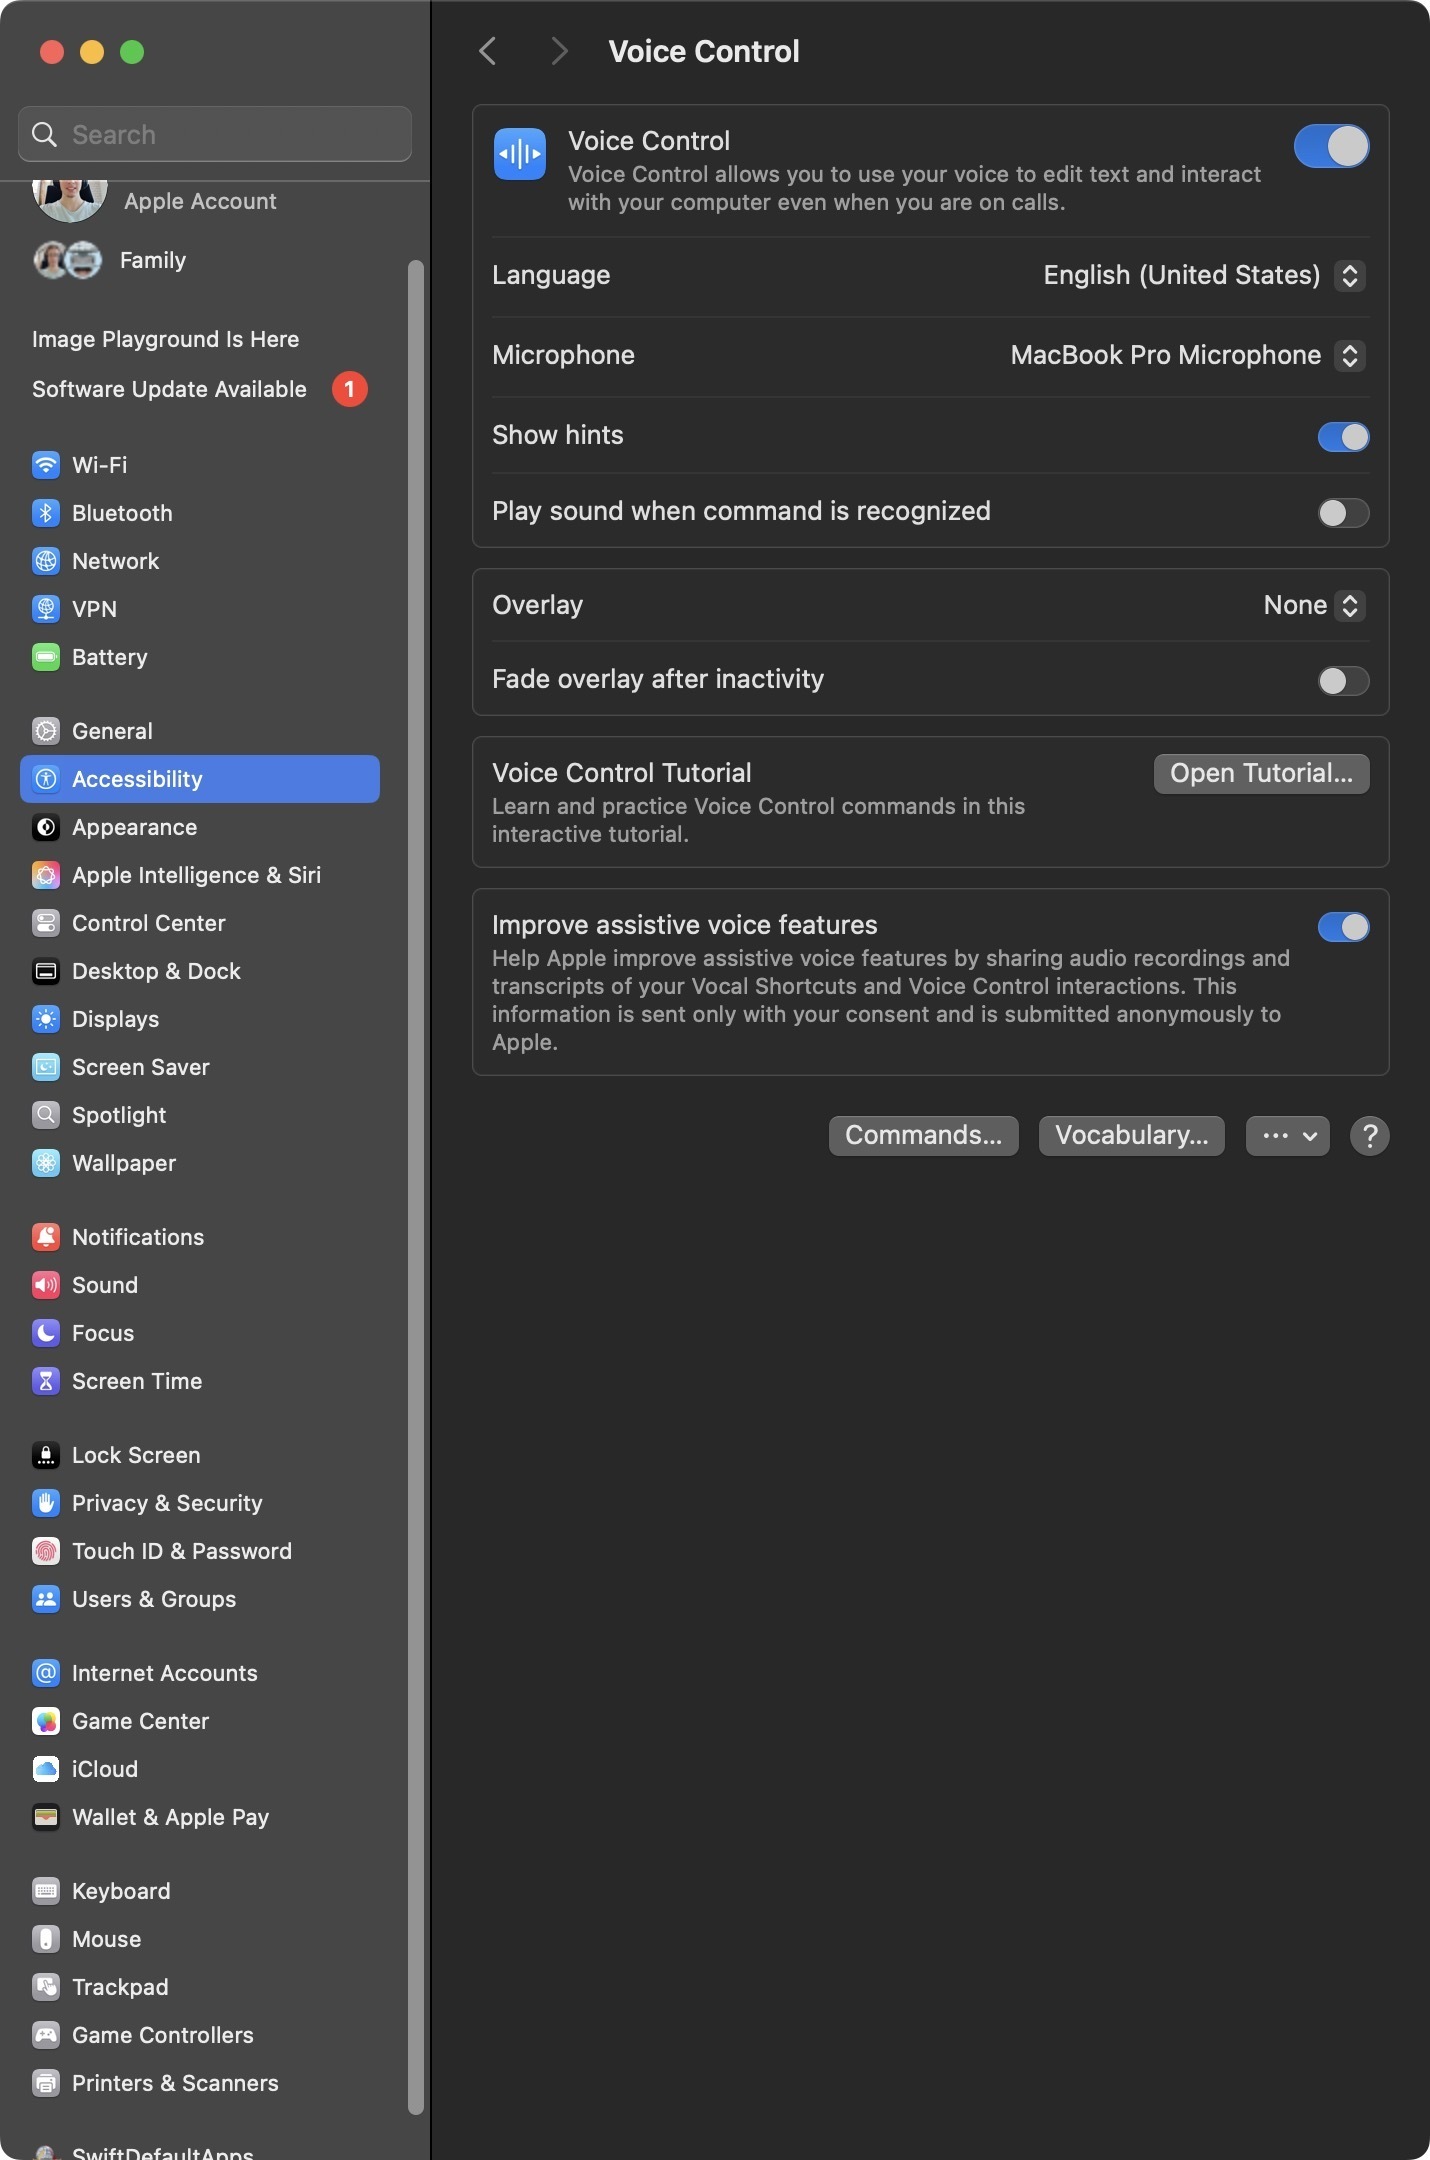The width and height of the screenshot is (1430, 2160).
Task: Disable the main Voice Control switch
Action: 1331,146
